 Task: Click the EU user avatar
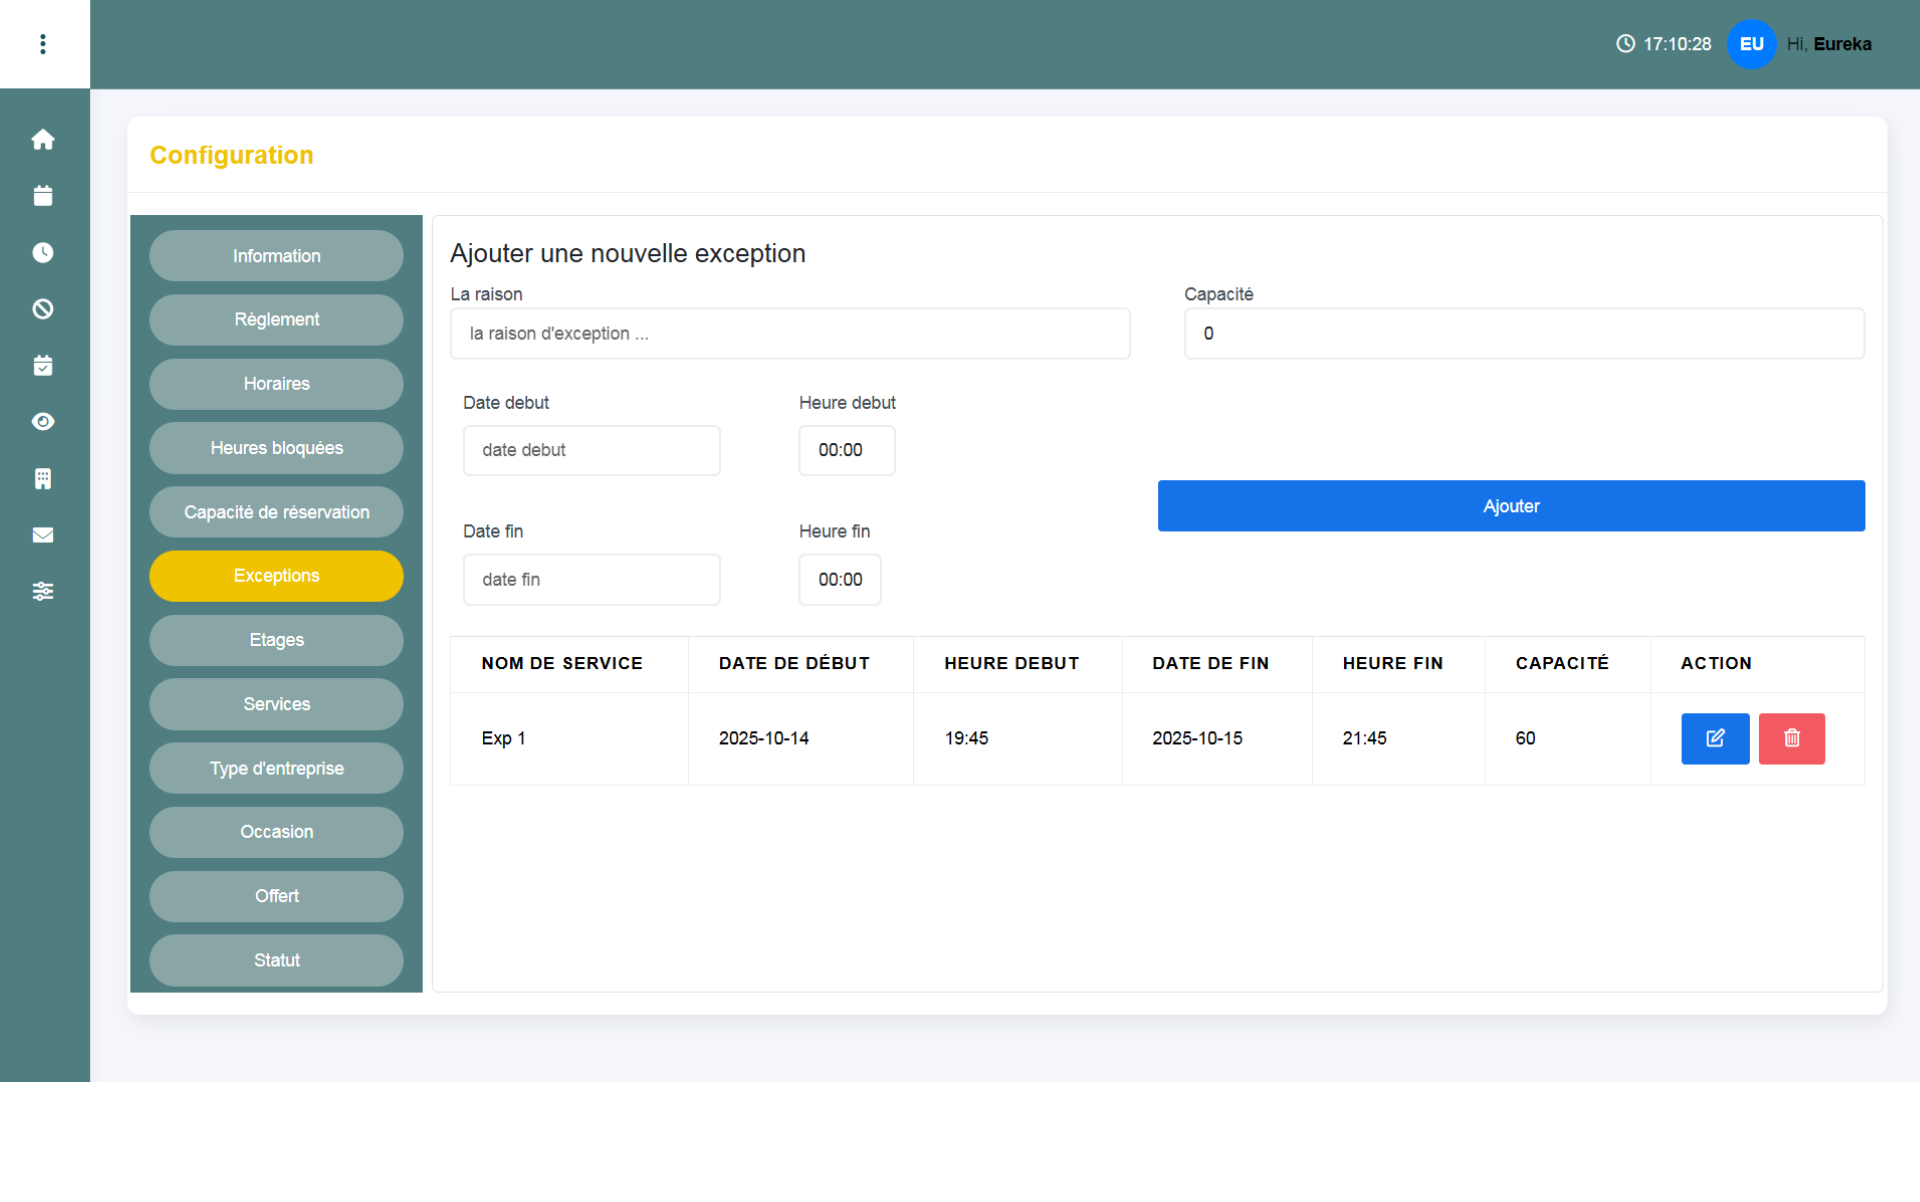coord(1751,44)
